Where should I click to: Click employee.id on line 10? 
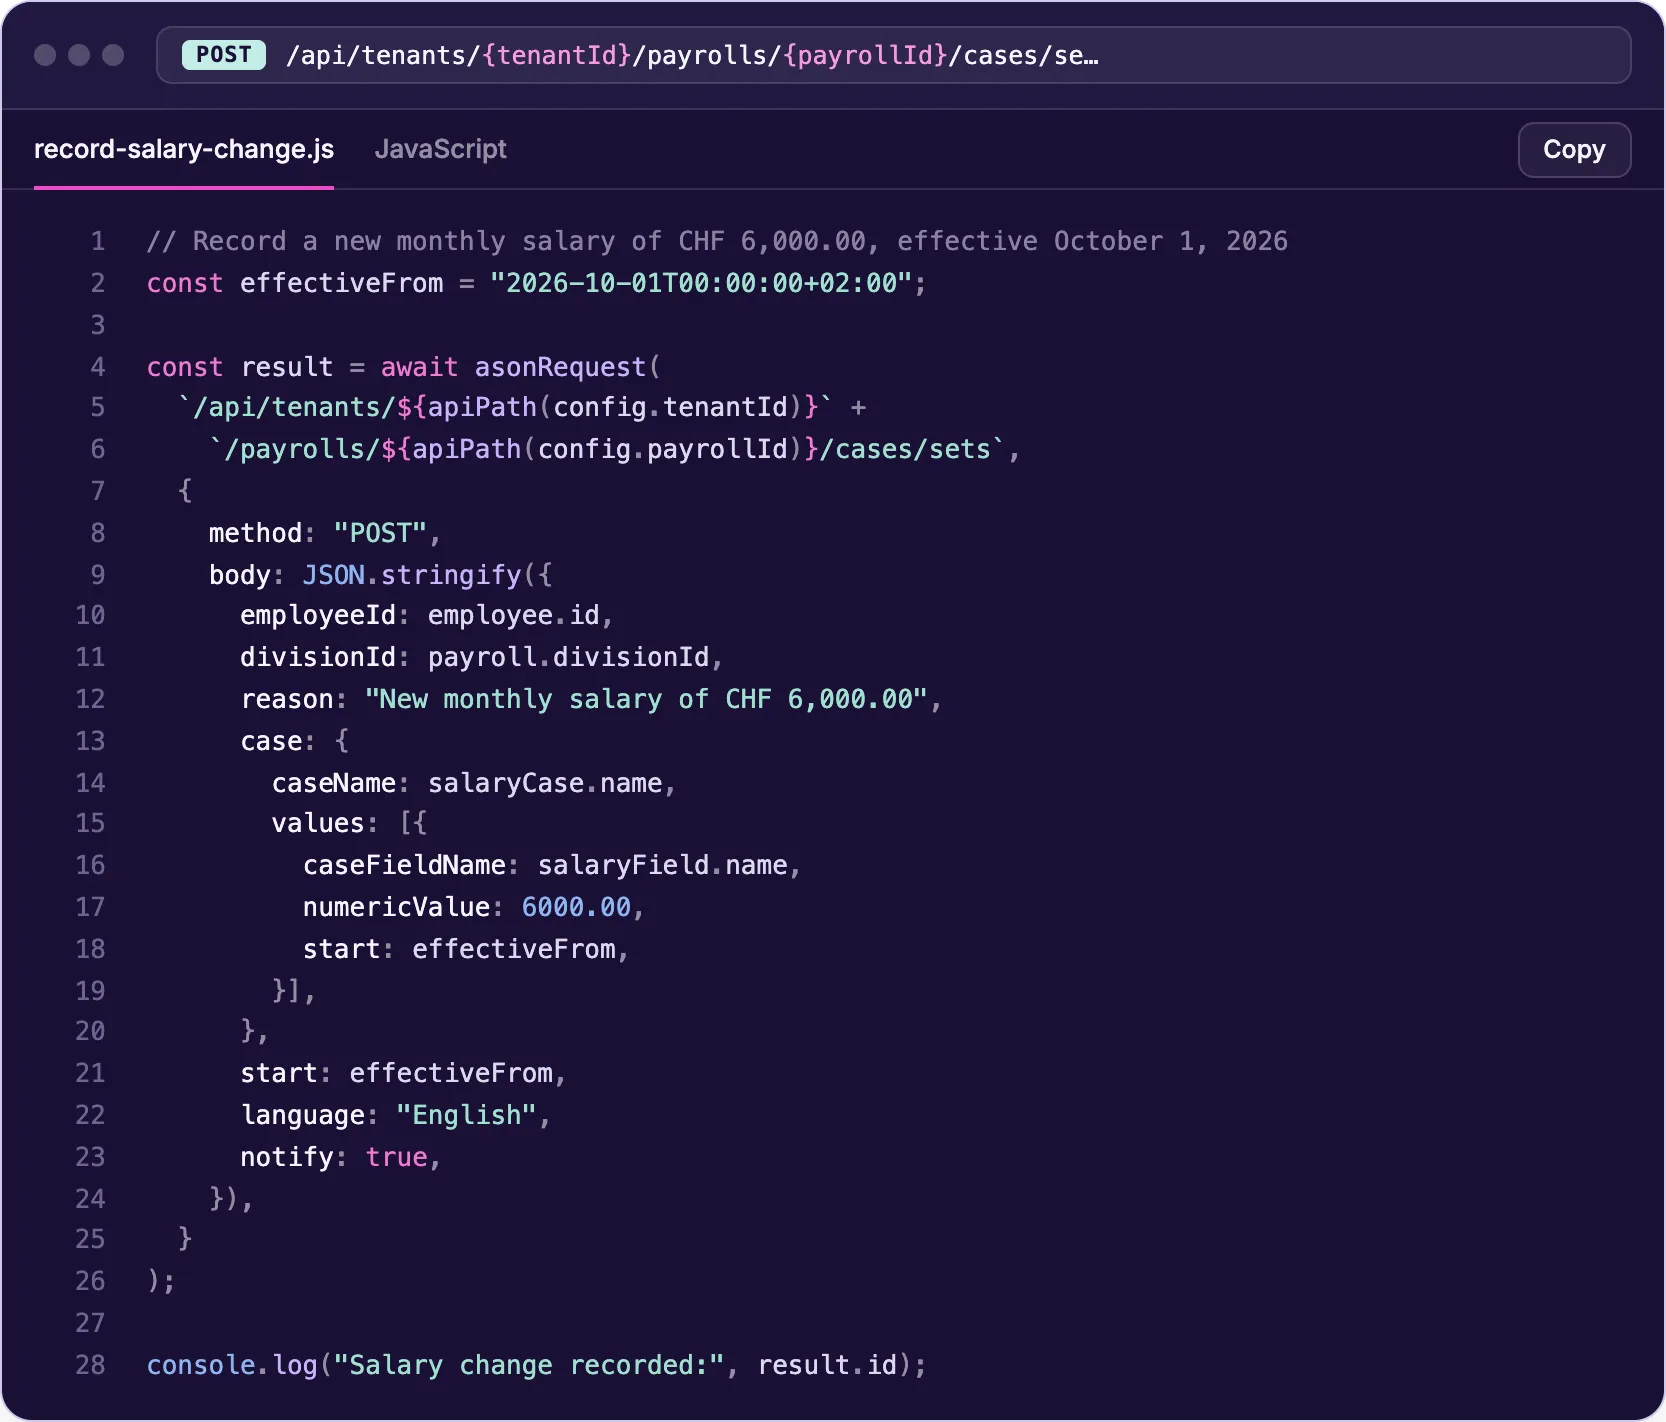click(x=514, y=615)
